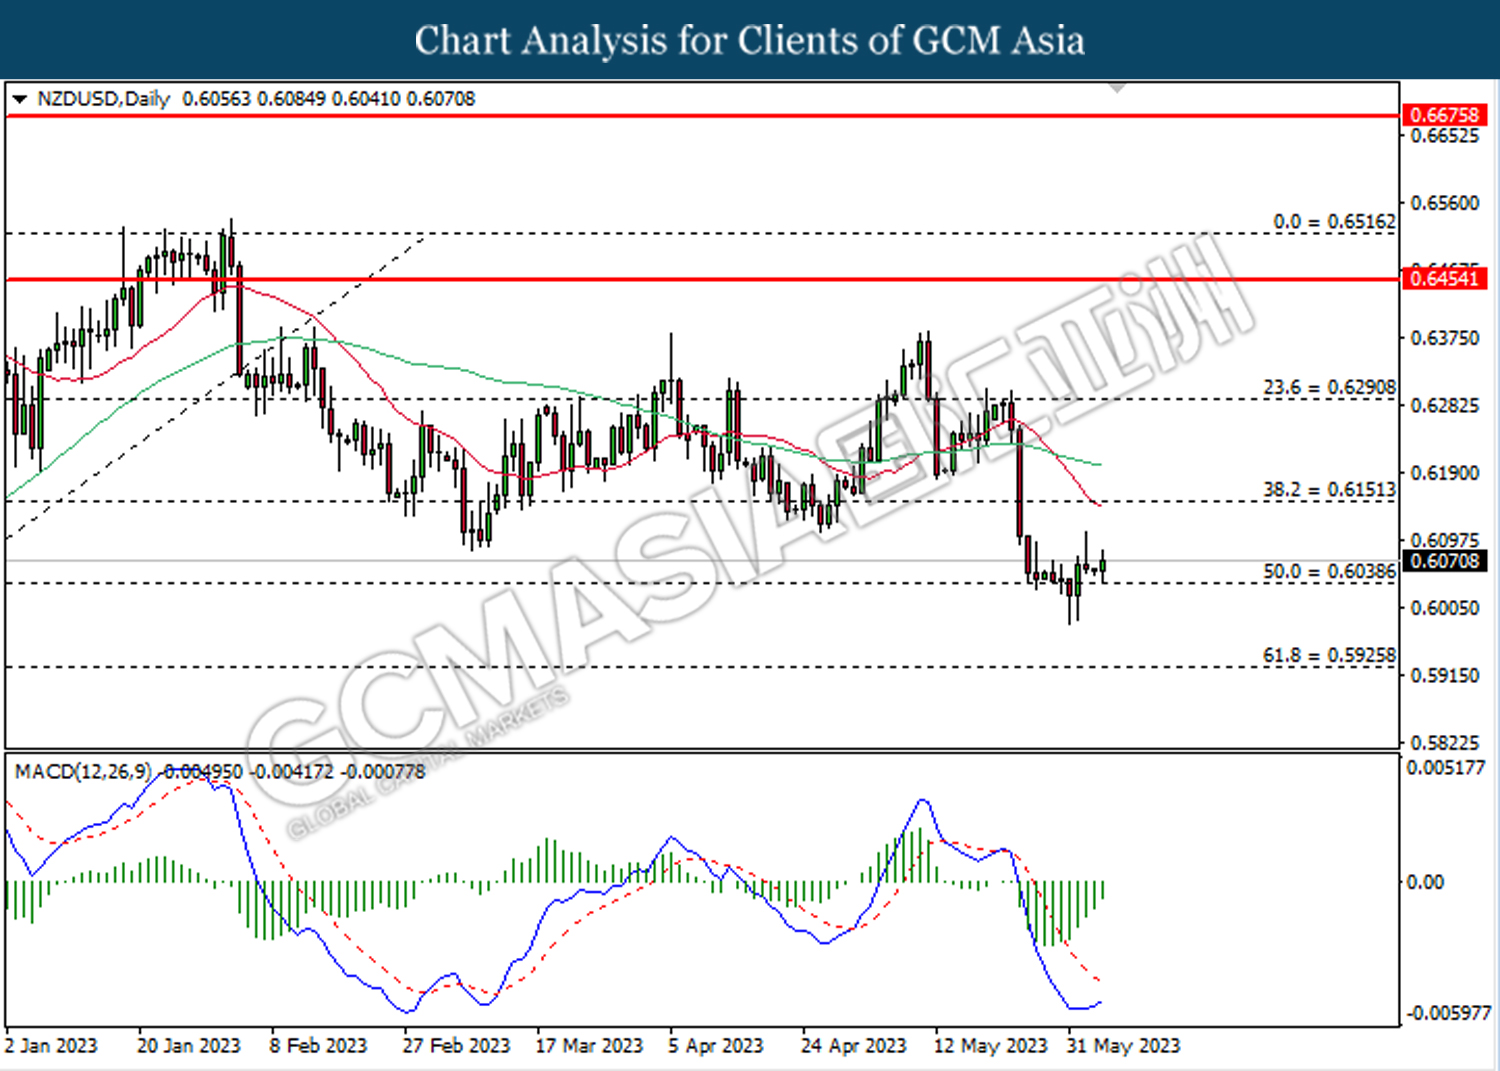Click the date label 27 Feb 2023

[x=456, y=1046]
